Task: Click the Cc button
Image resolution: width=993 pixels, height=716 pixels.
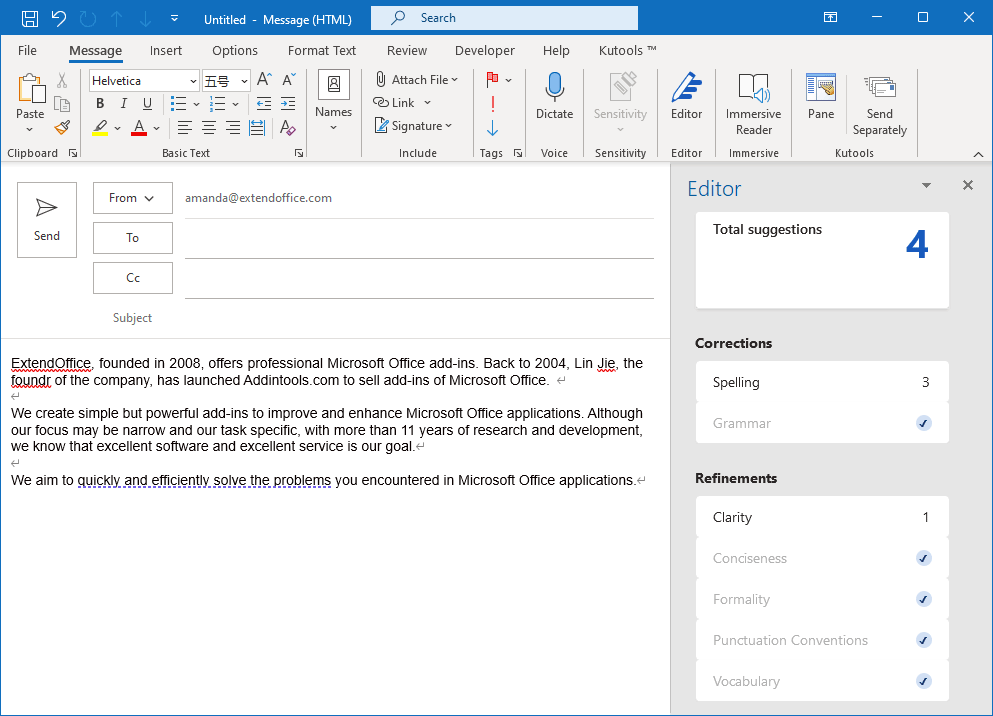Action: tap(133, 278)
